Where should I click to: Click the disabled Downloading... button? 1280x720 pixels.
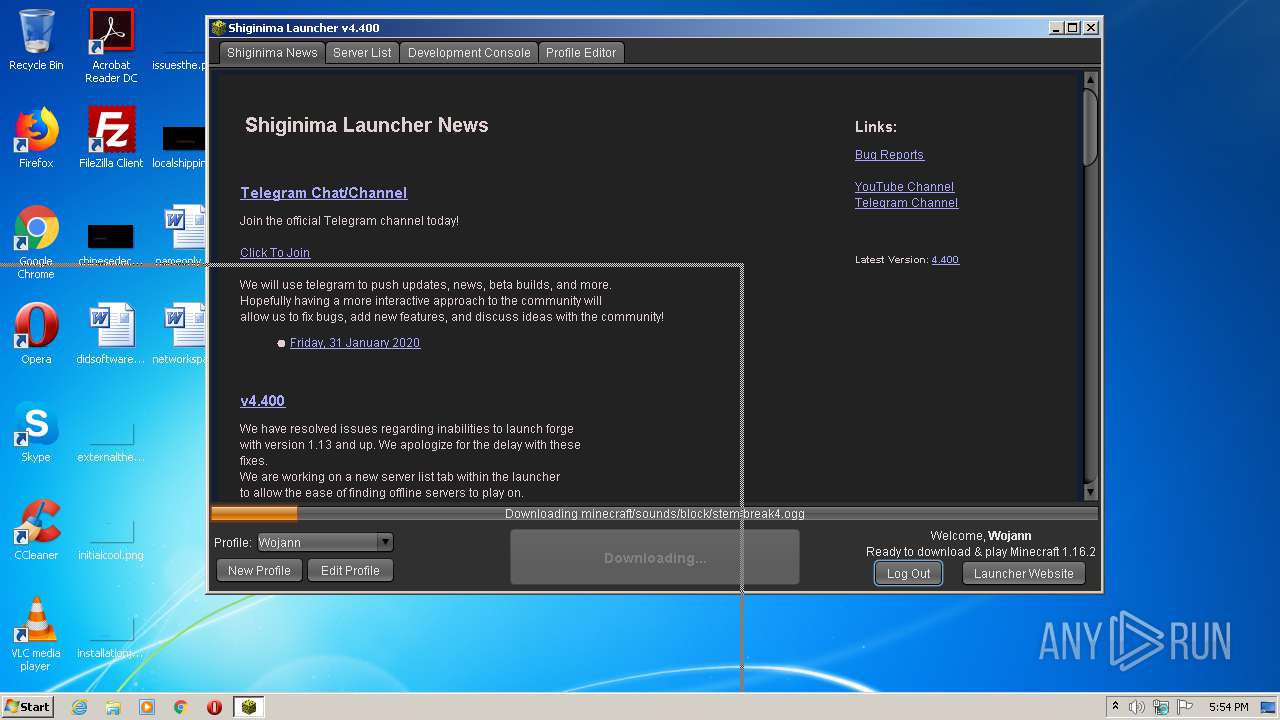tap(655, 558)
